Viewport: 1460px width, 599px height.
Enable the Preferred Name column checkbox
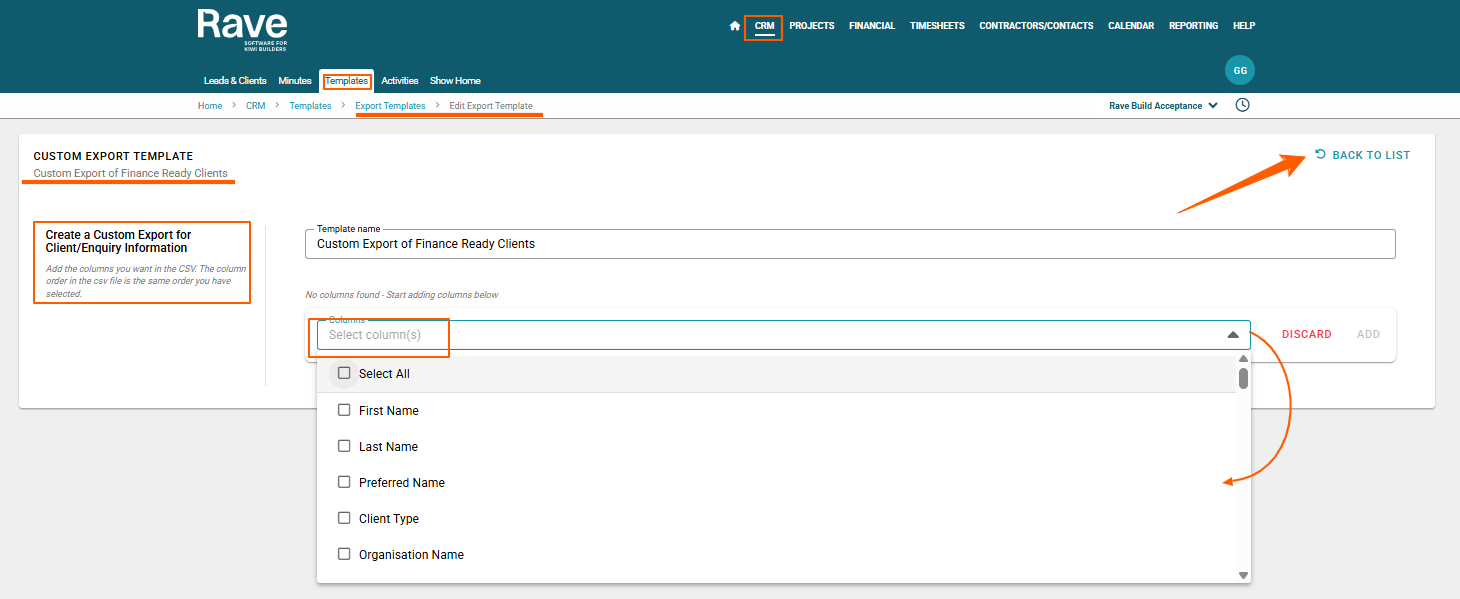[344, 482]
